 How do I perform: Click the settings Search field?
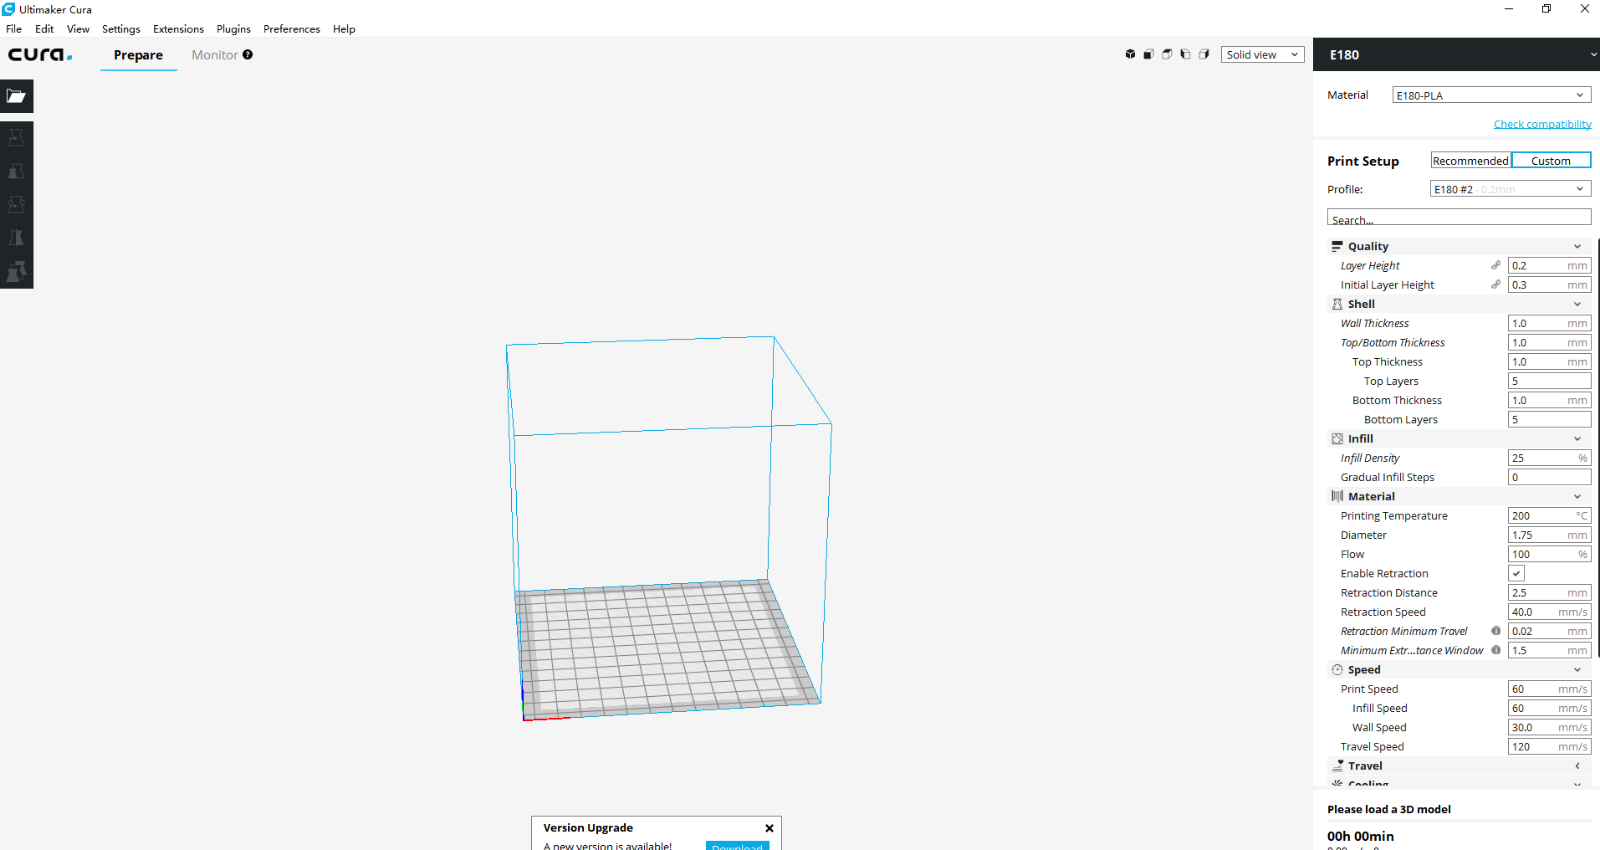tap(1459, 217)
